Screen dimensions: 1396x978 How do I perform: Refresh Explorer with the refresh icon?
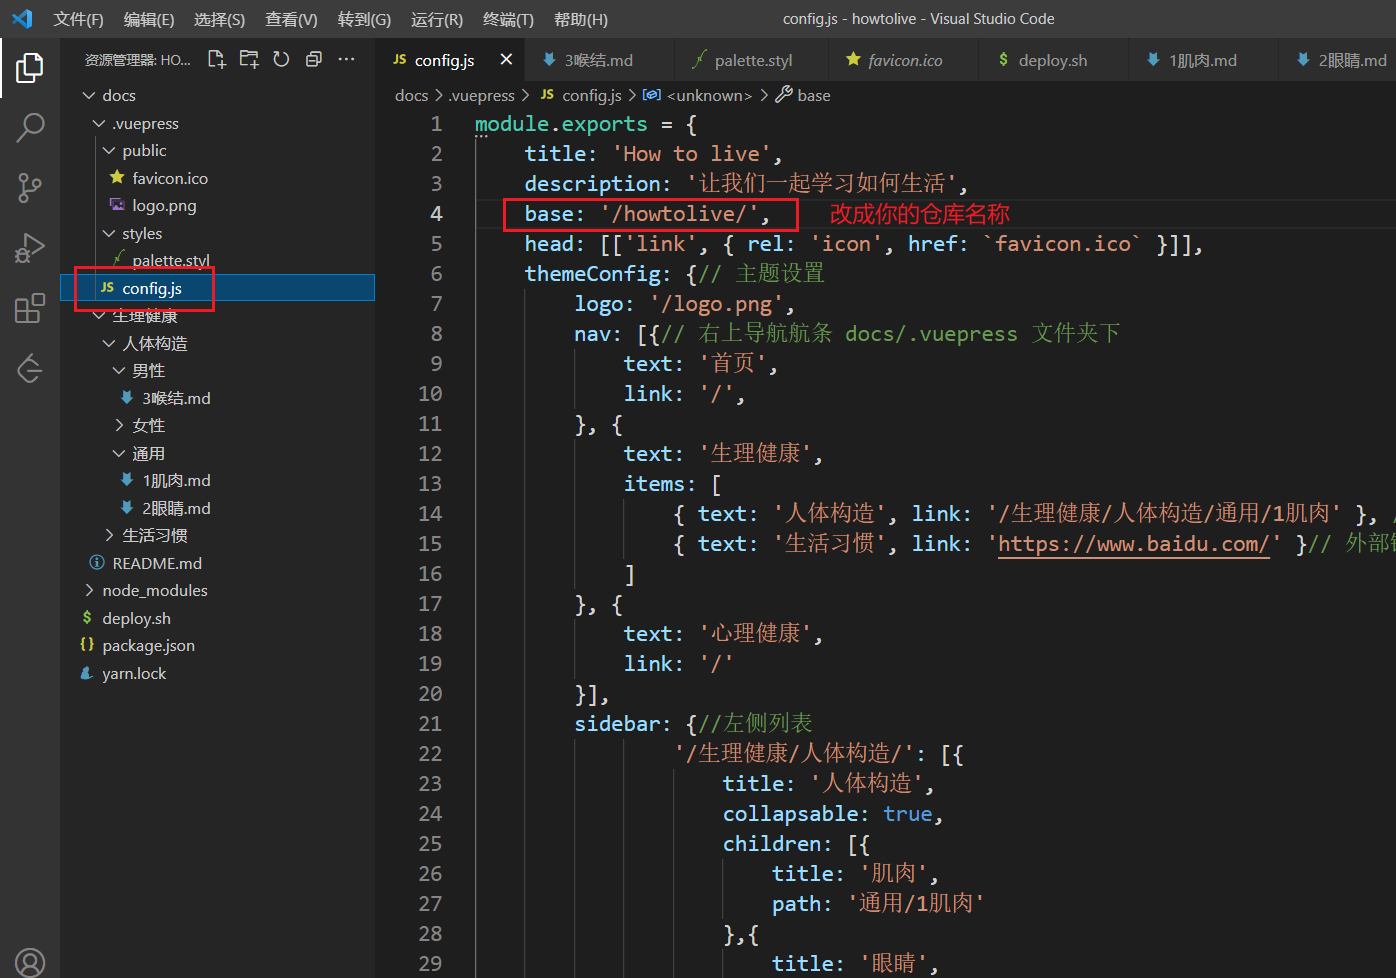click(x=280, y=59)
